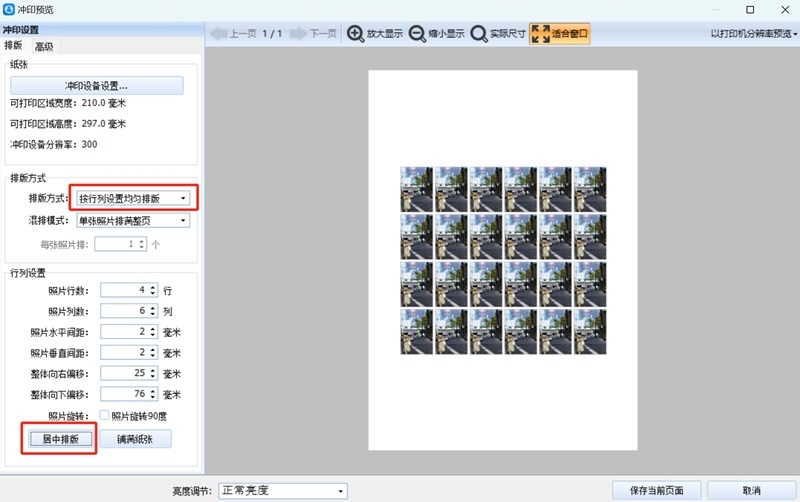Open the 以打印机分辨率预览 dropdown
Image resolution: width=800 pixels, height=502 pixels.
754,34
